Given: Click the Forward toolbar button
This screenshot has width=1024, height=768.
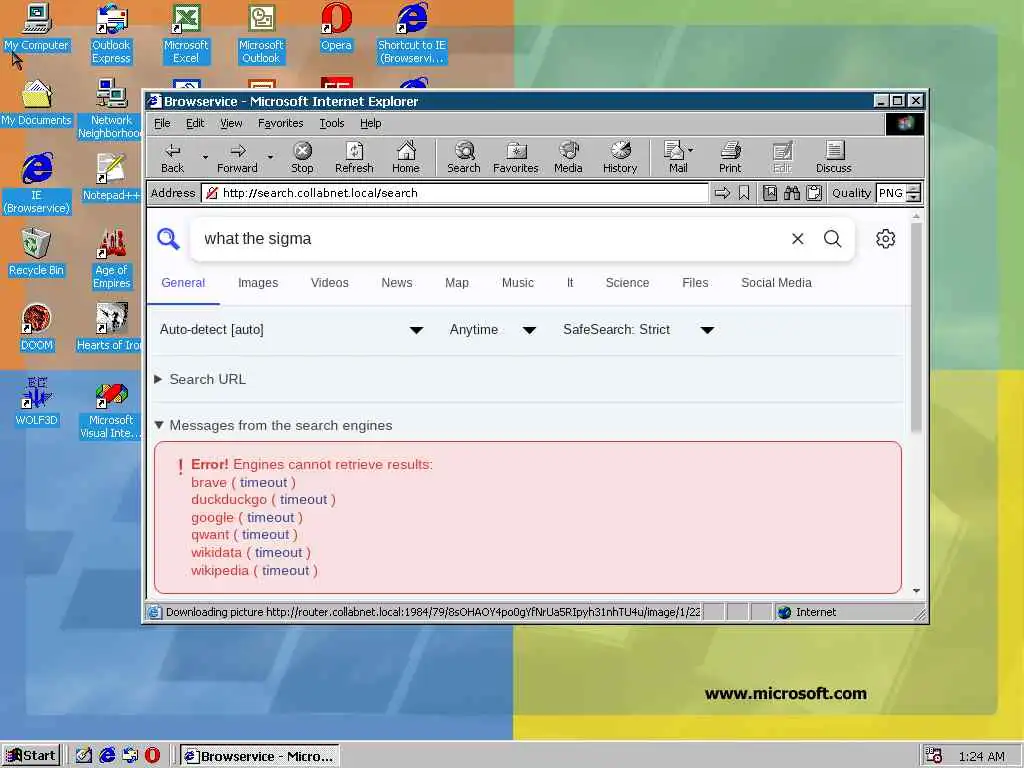Looking at the screenshot, I should [x=237, y=157].
